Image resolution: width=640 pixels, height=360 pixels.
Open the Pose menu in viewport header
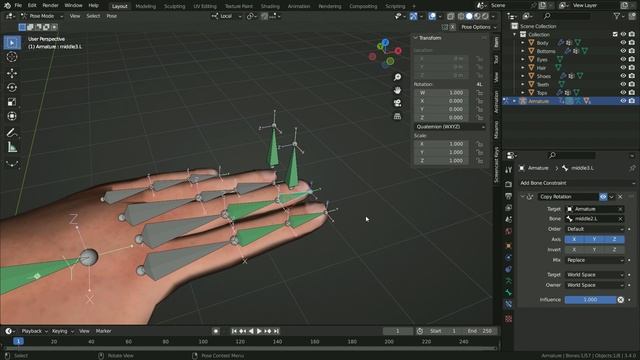pos(111,16)
